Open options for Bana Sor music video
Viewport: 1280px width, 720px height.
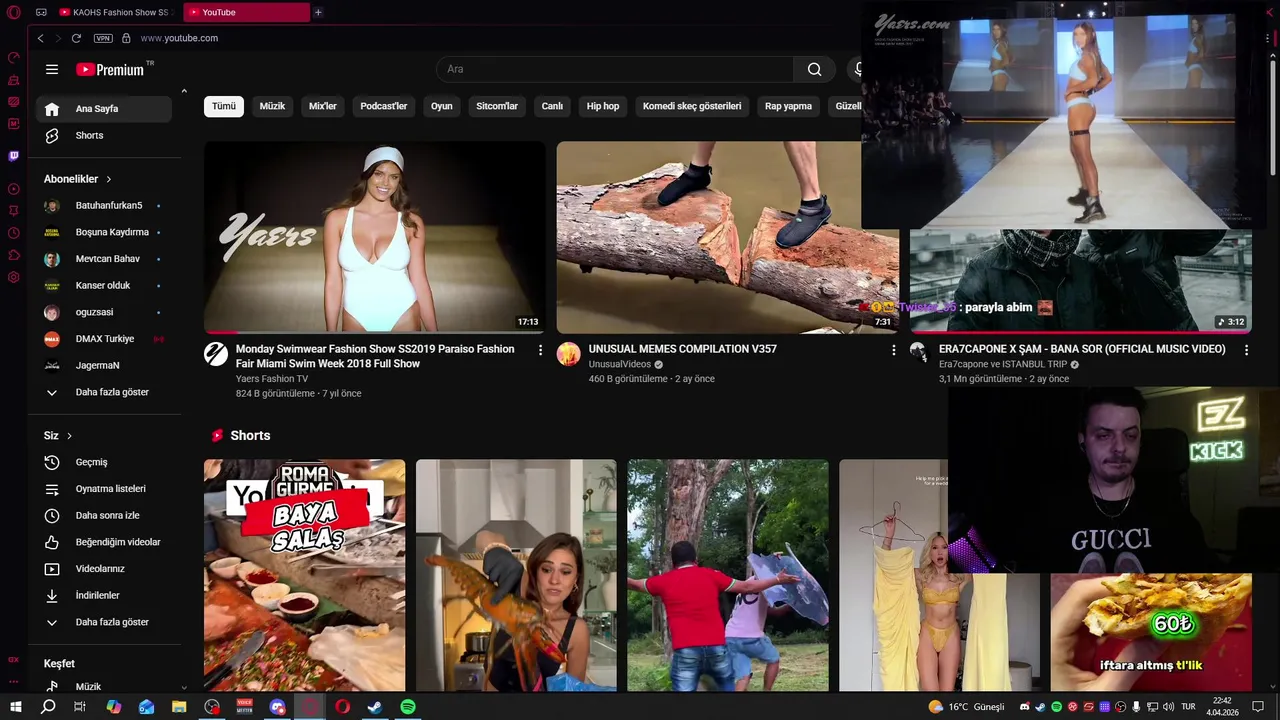click(1246, 350)
